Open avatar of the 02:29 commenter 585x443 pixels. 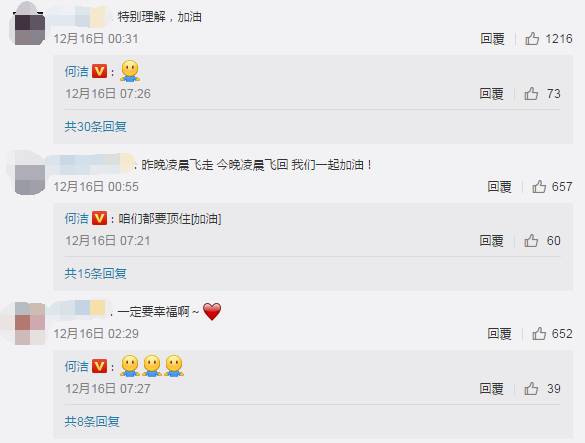click(x=30, y=323)
